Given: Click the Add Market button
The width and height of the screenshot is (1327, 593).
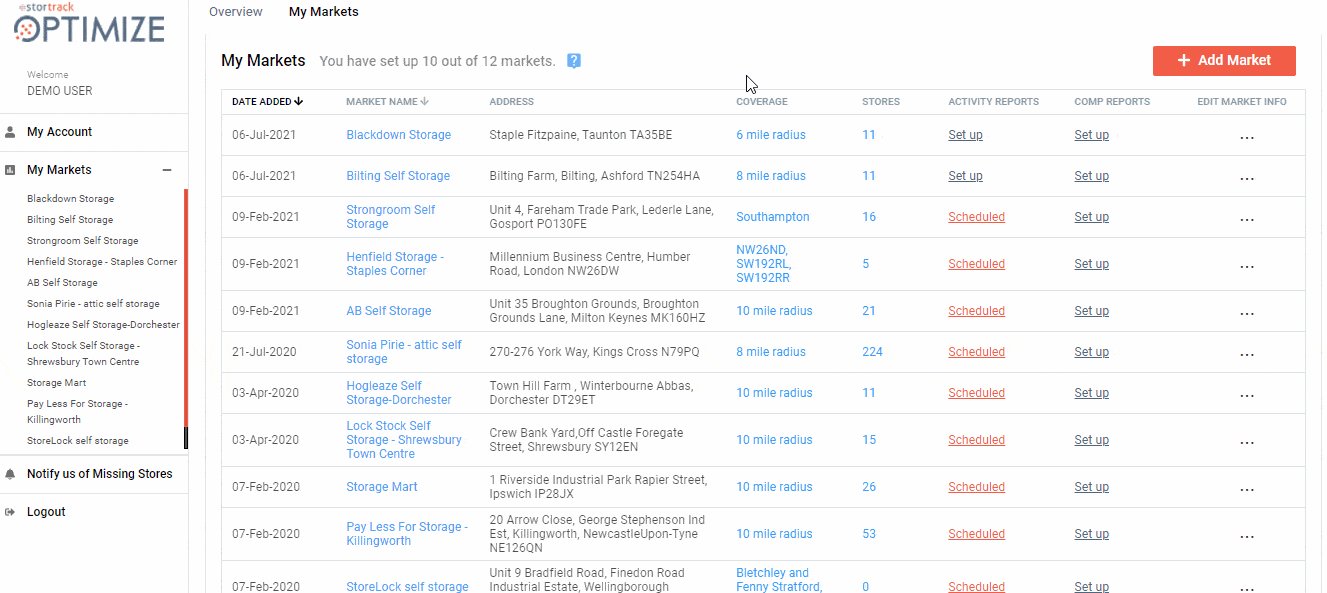Looking at the screenshot, I should tap(1224, 60).
